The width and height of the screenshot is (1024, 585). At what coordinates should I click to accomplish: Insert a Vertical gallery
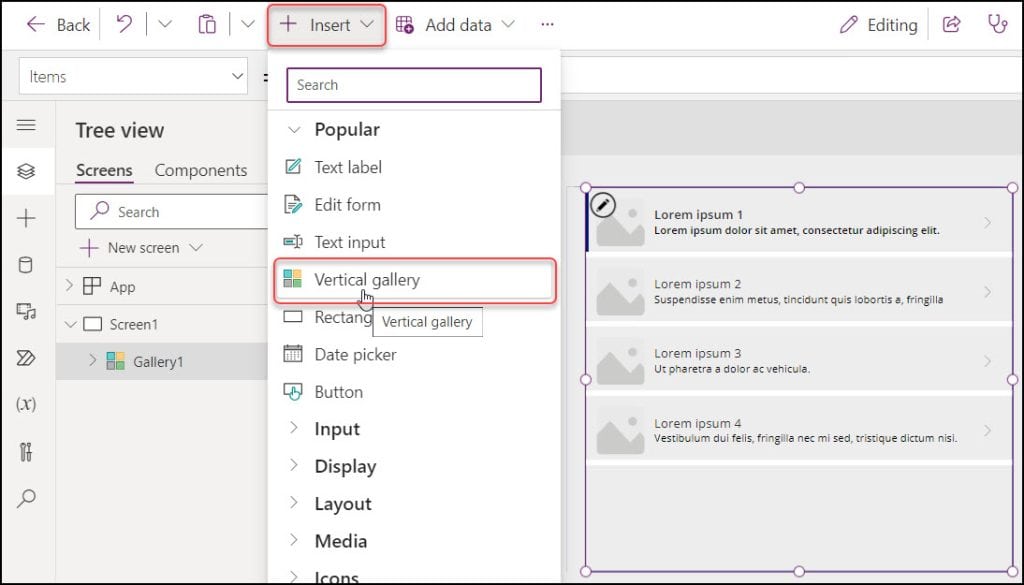414,280
